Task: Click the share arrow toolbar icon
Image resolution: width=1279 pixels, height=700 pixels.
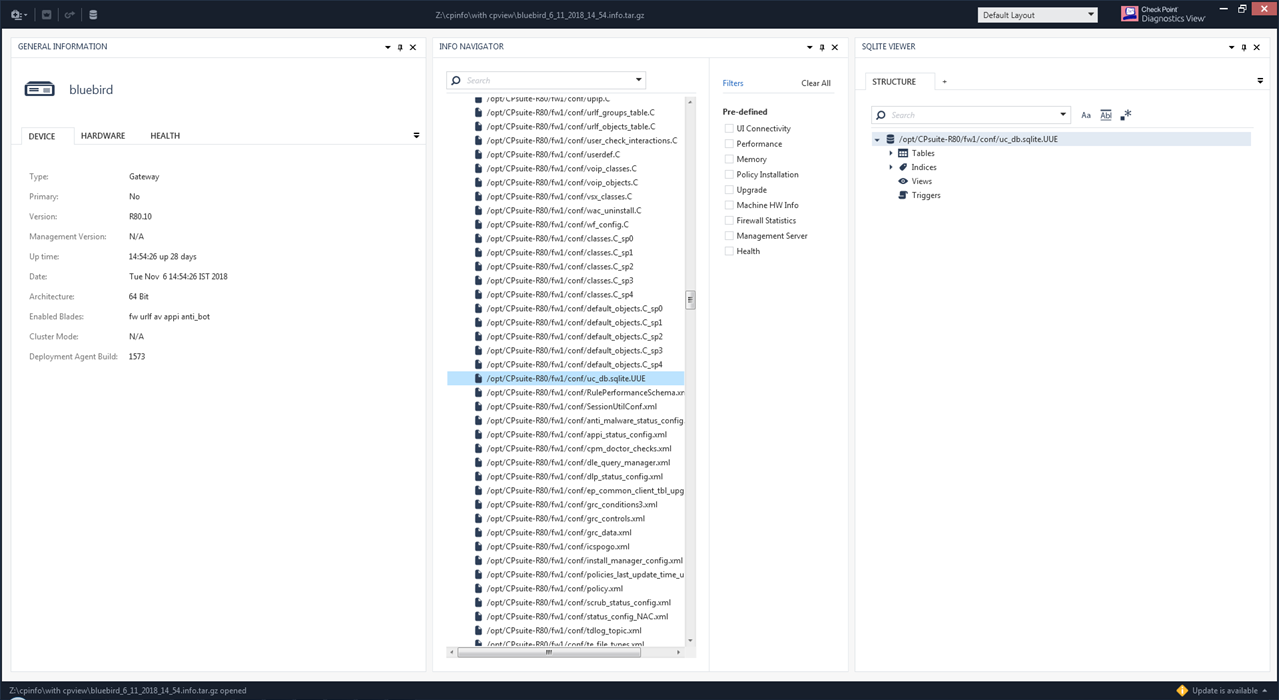Action: click(69, 15)
